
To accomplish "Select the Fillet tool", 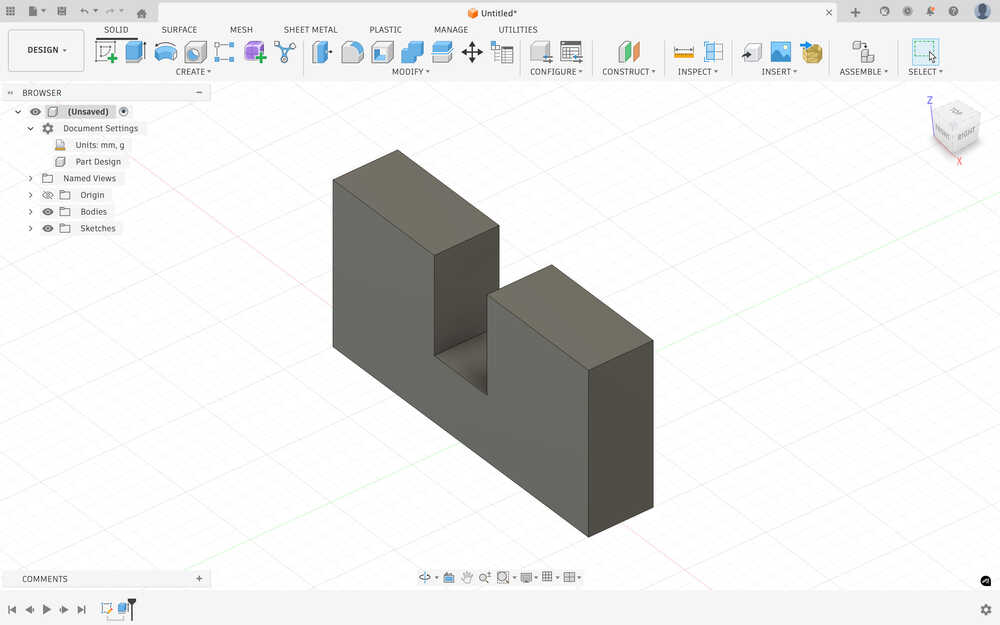I will pos(352,52).
